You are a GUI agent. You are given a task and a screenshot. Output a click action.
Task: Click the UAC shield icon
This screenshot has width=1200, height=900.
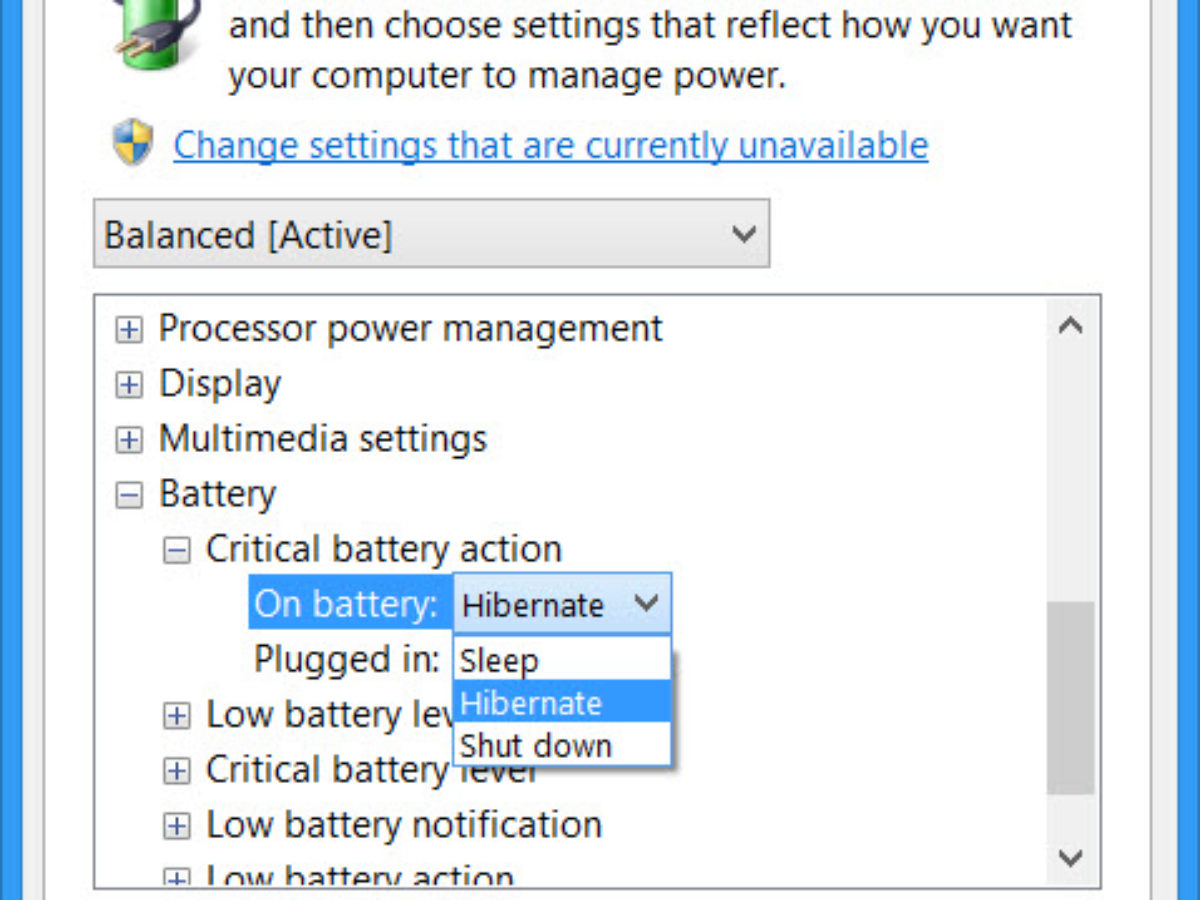tap(133, 143)
